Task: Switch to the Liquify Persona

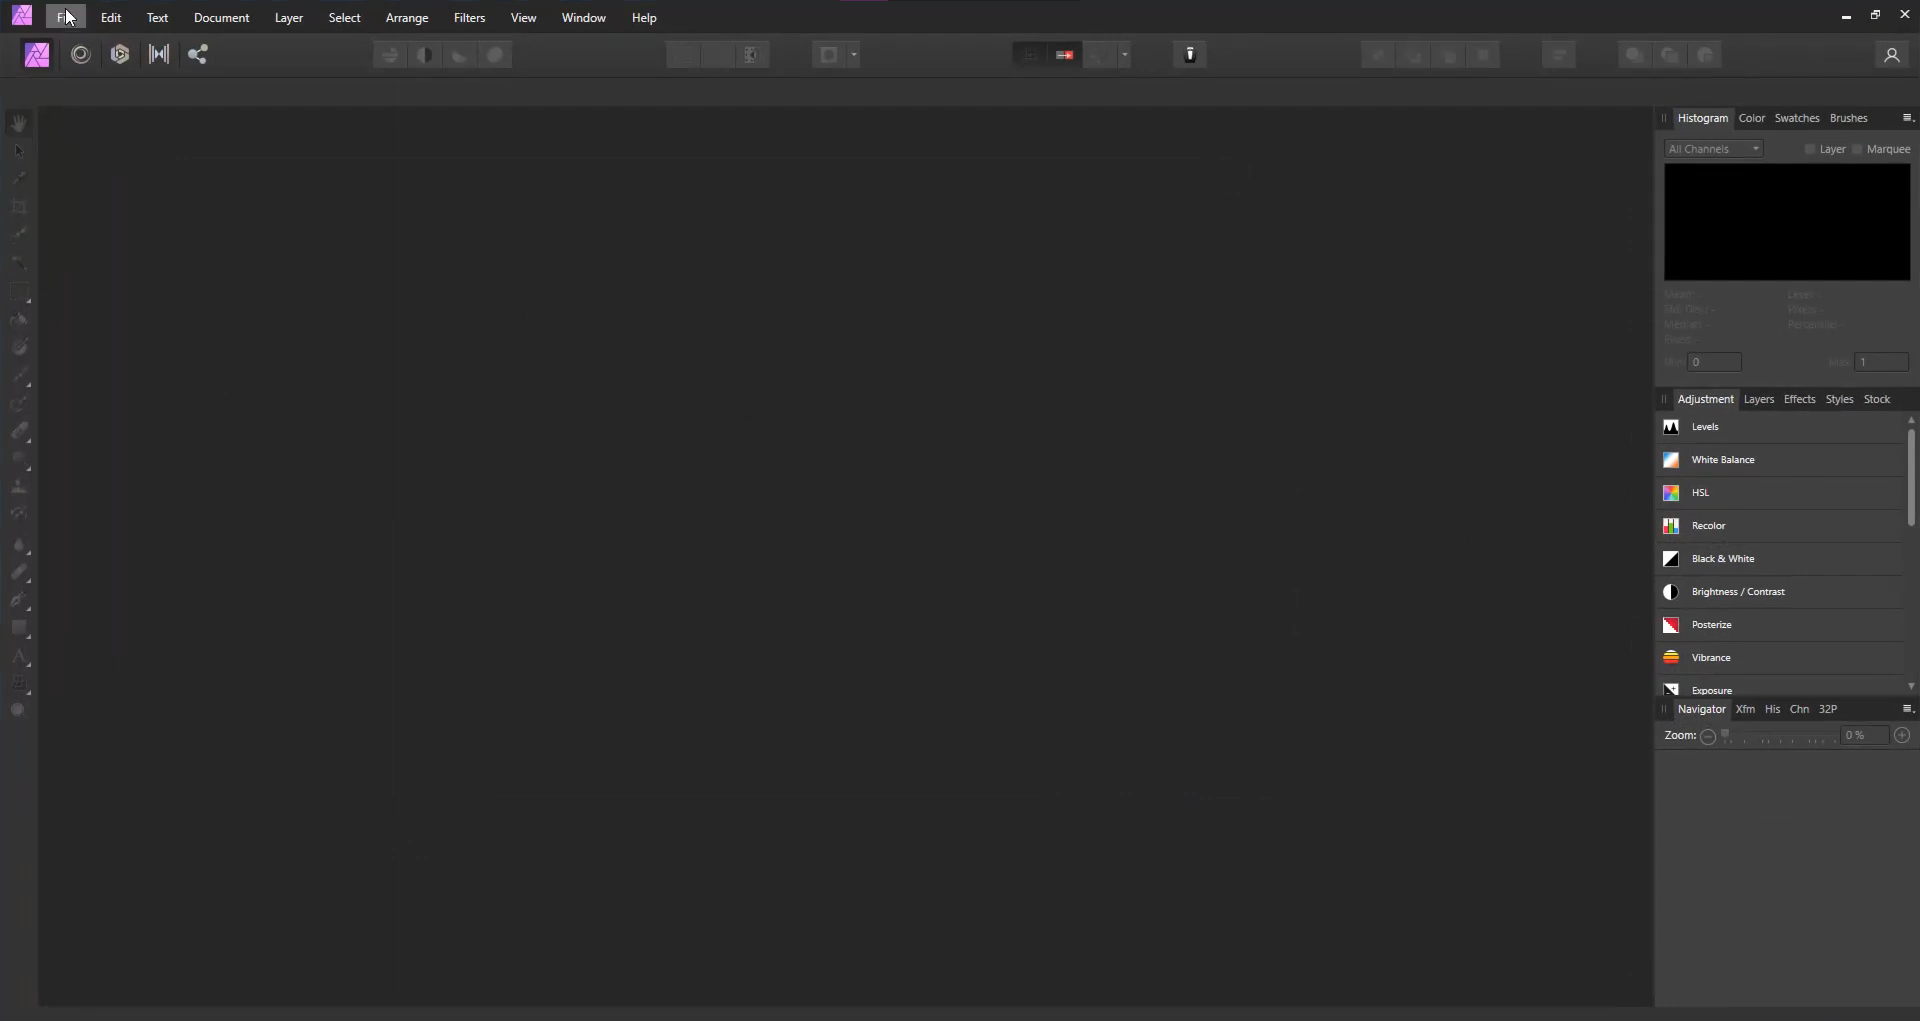Action: click(x=81, y=55)
